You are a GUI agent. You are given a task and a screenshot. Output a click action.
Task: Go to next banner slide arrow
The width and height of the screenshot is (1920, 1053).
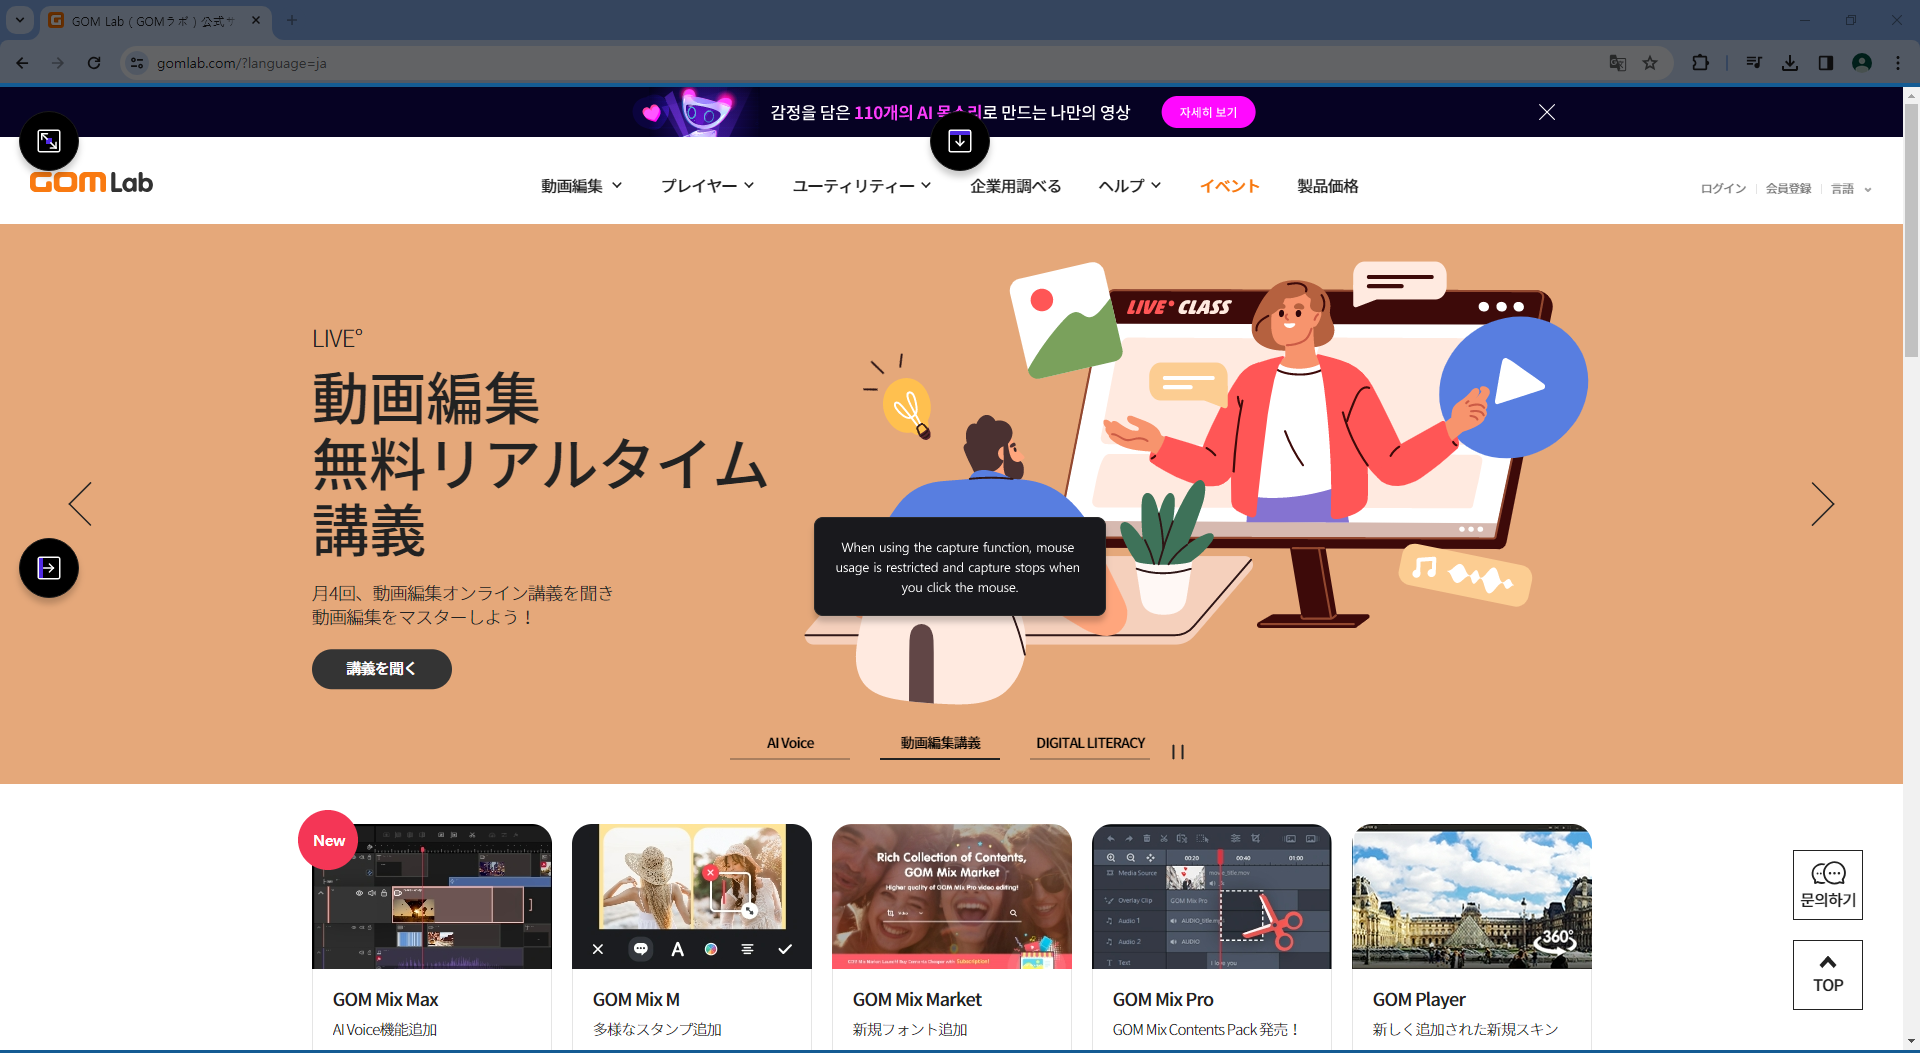(1822, 504)
